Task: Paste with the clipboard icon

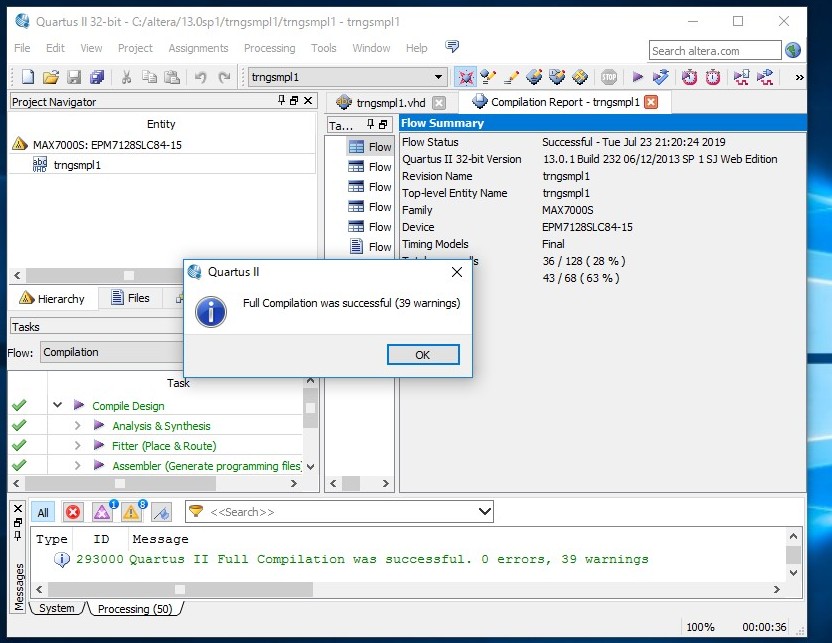Action: [172, 77]
